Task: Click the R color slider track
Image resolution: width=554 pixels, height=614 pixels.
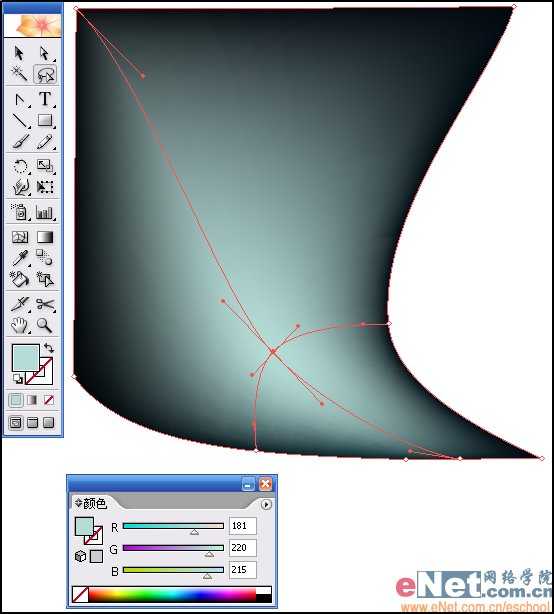Action: [x=173, y=526]
